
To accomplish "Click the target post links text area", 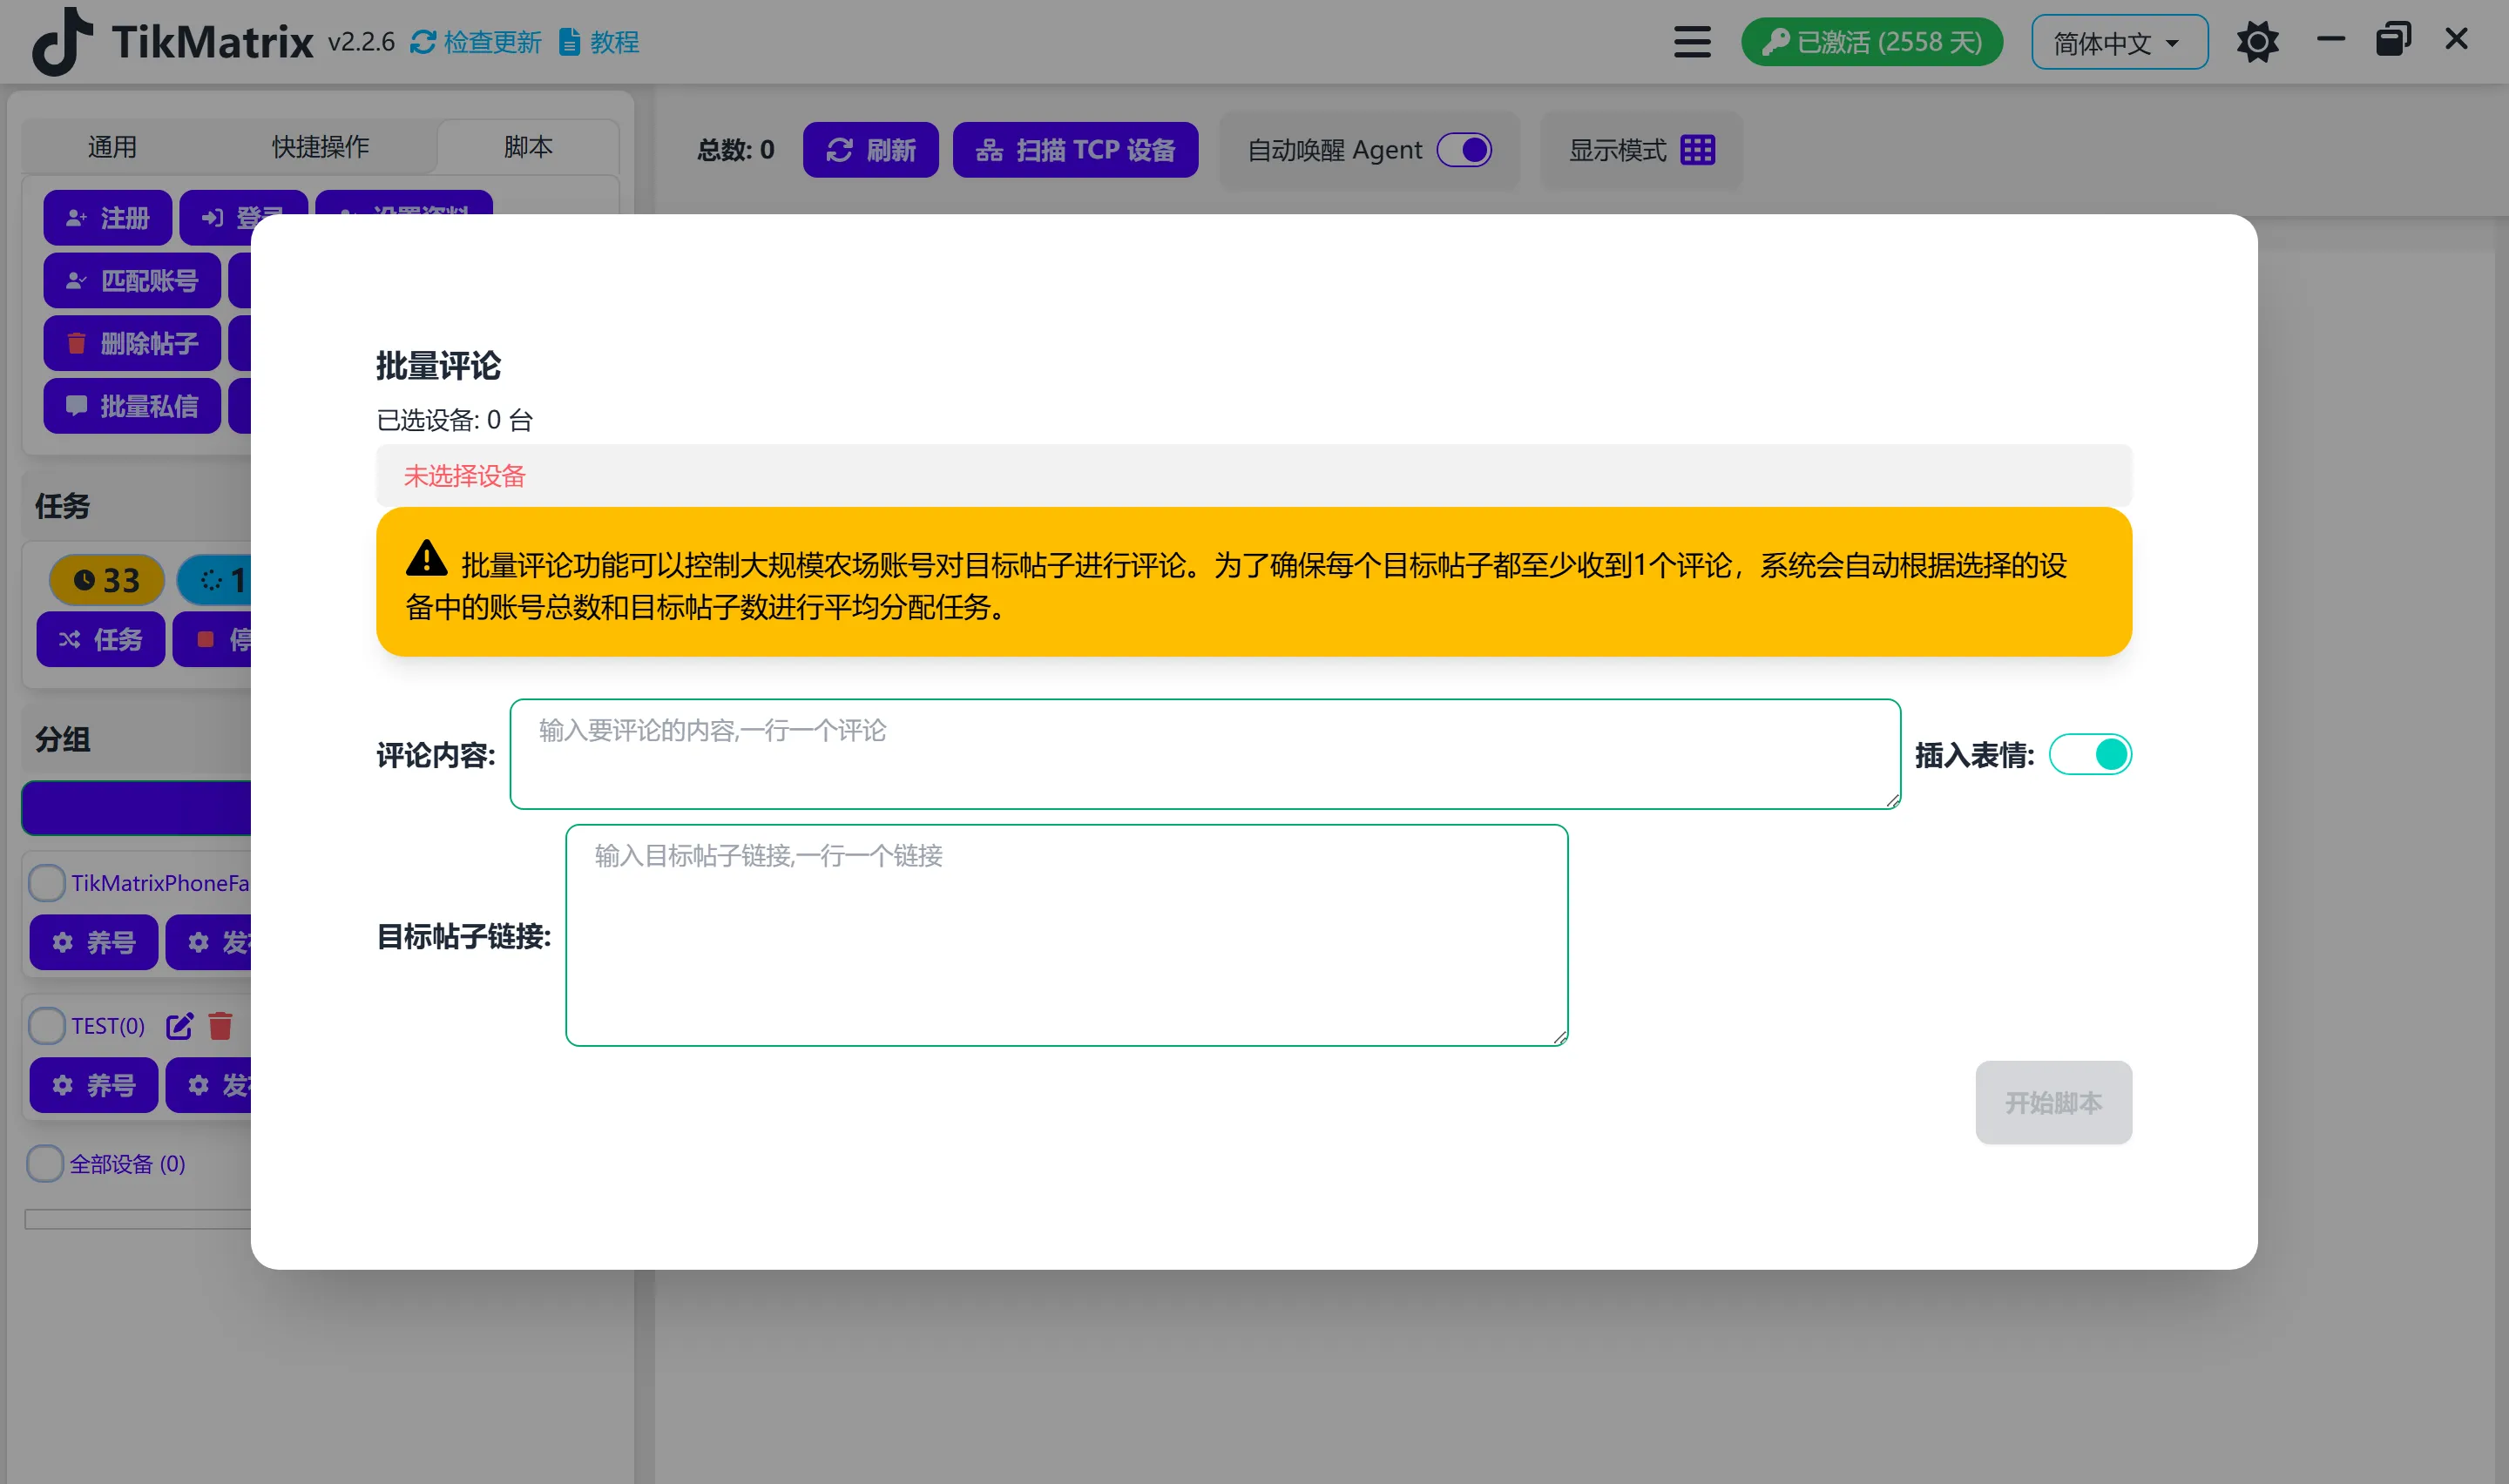I will tap(1066, 936).
